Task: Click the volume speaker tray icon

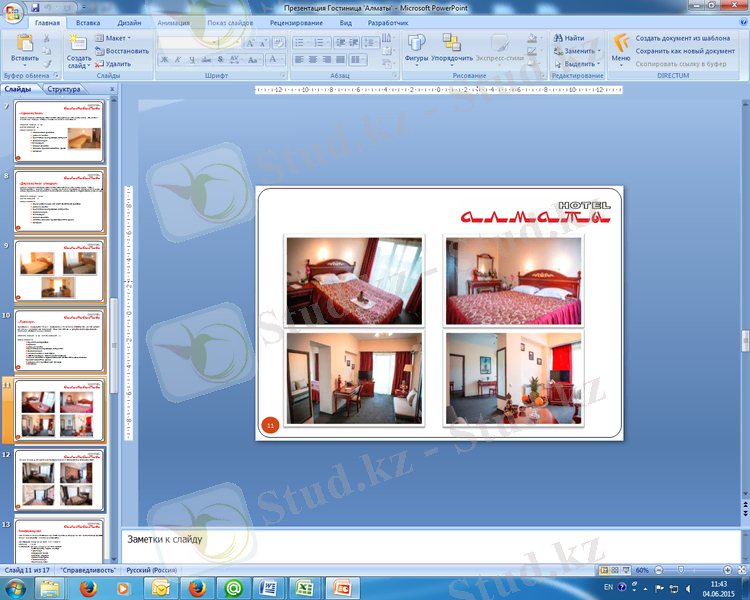Action: (x=688, y=588)
